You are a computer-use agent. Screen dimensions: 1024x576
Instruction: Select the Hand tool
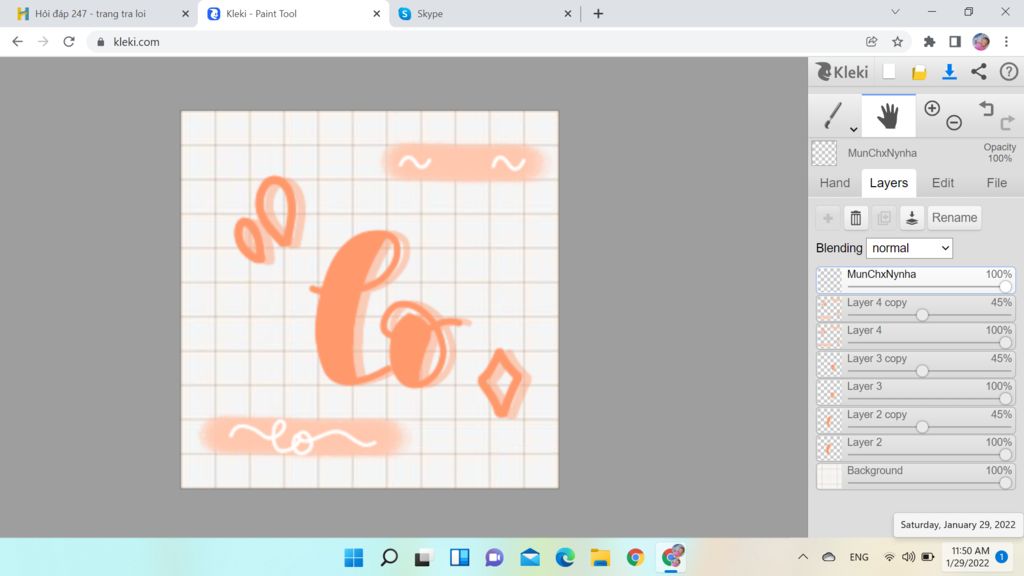[x=888, y=116]
